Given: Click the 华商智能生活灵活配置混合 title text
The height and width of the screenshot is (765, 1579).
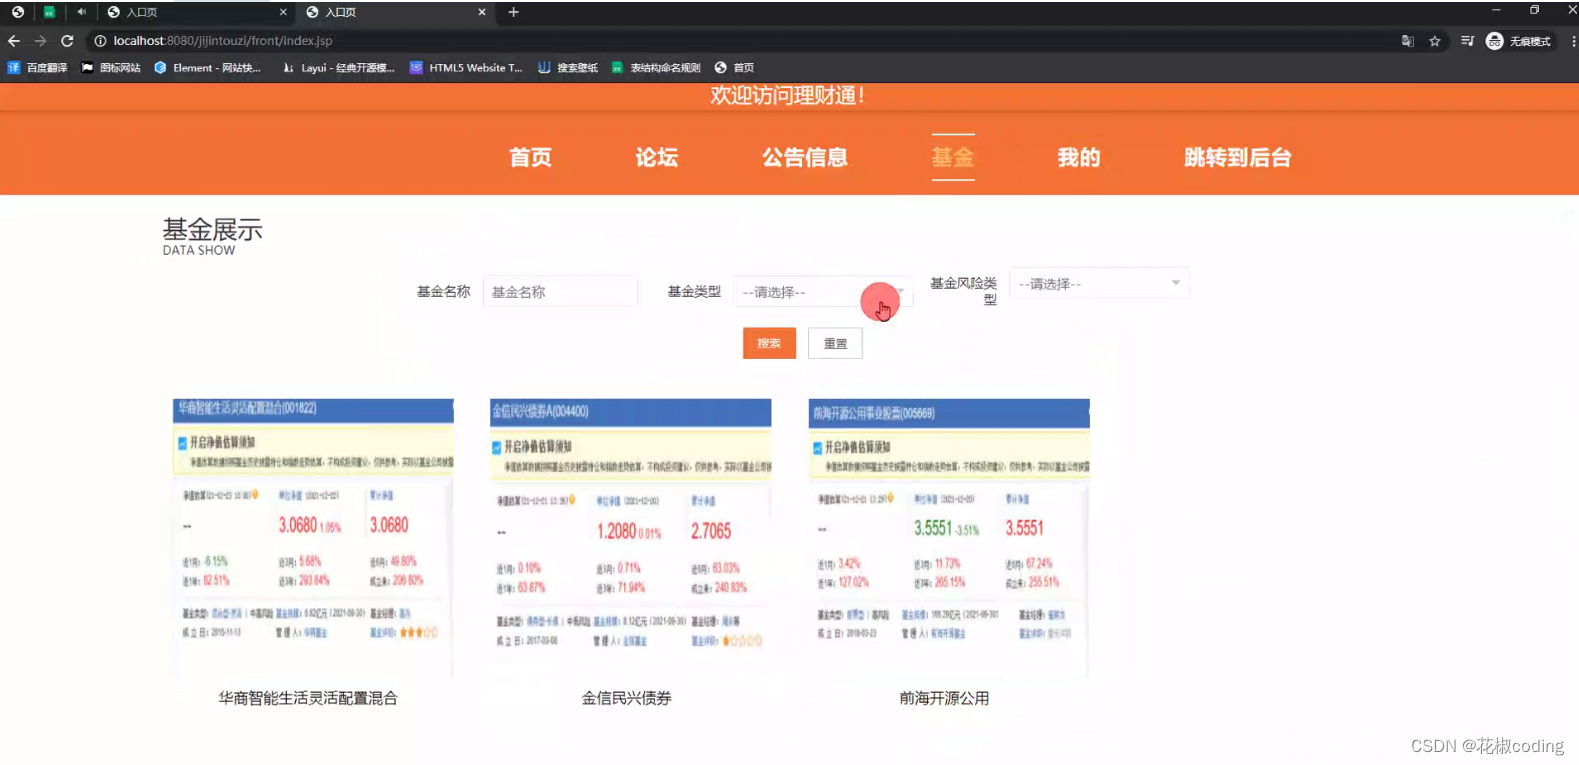Looking at the screenshot, I should point(308,698).
